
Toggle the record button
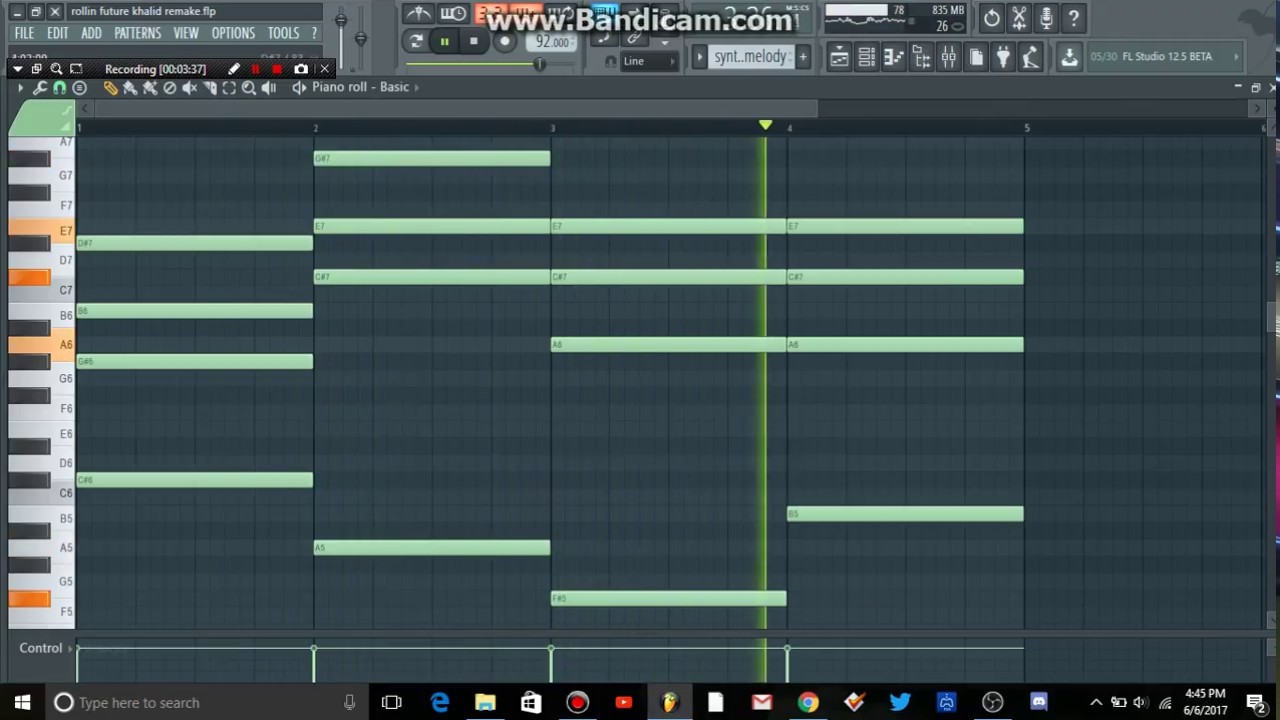(505, 41)
